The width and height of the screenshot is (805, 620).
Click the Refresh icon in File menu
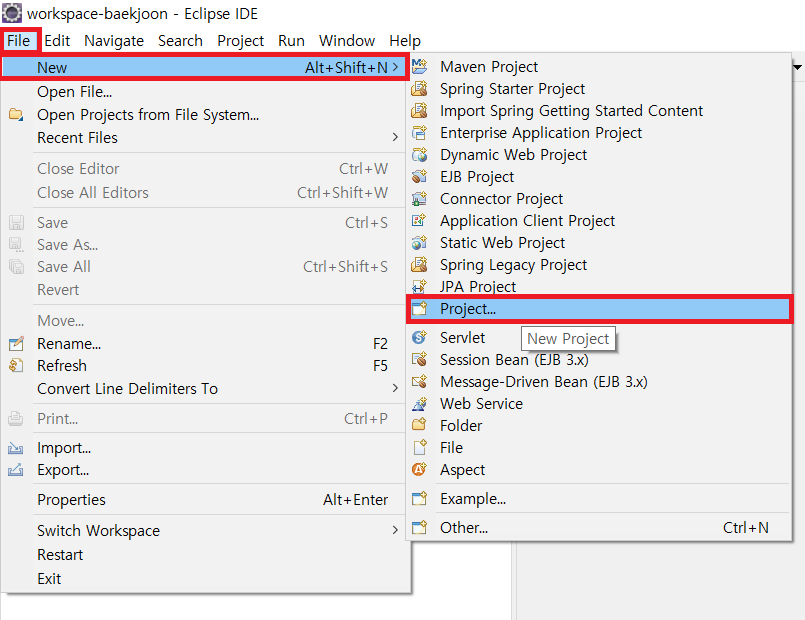click(x=16, y=365)
